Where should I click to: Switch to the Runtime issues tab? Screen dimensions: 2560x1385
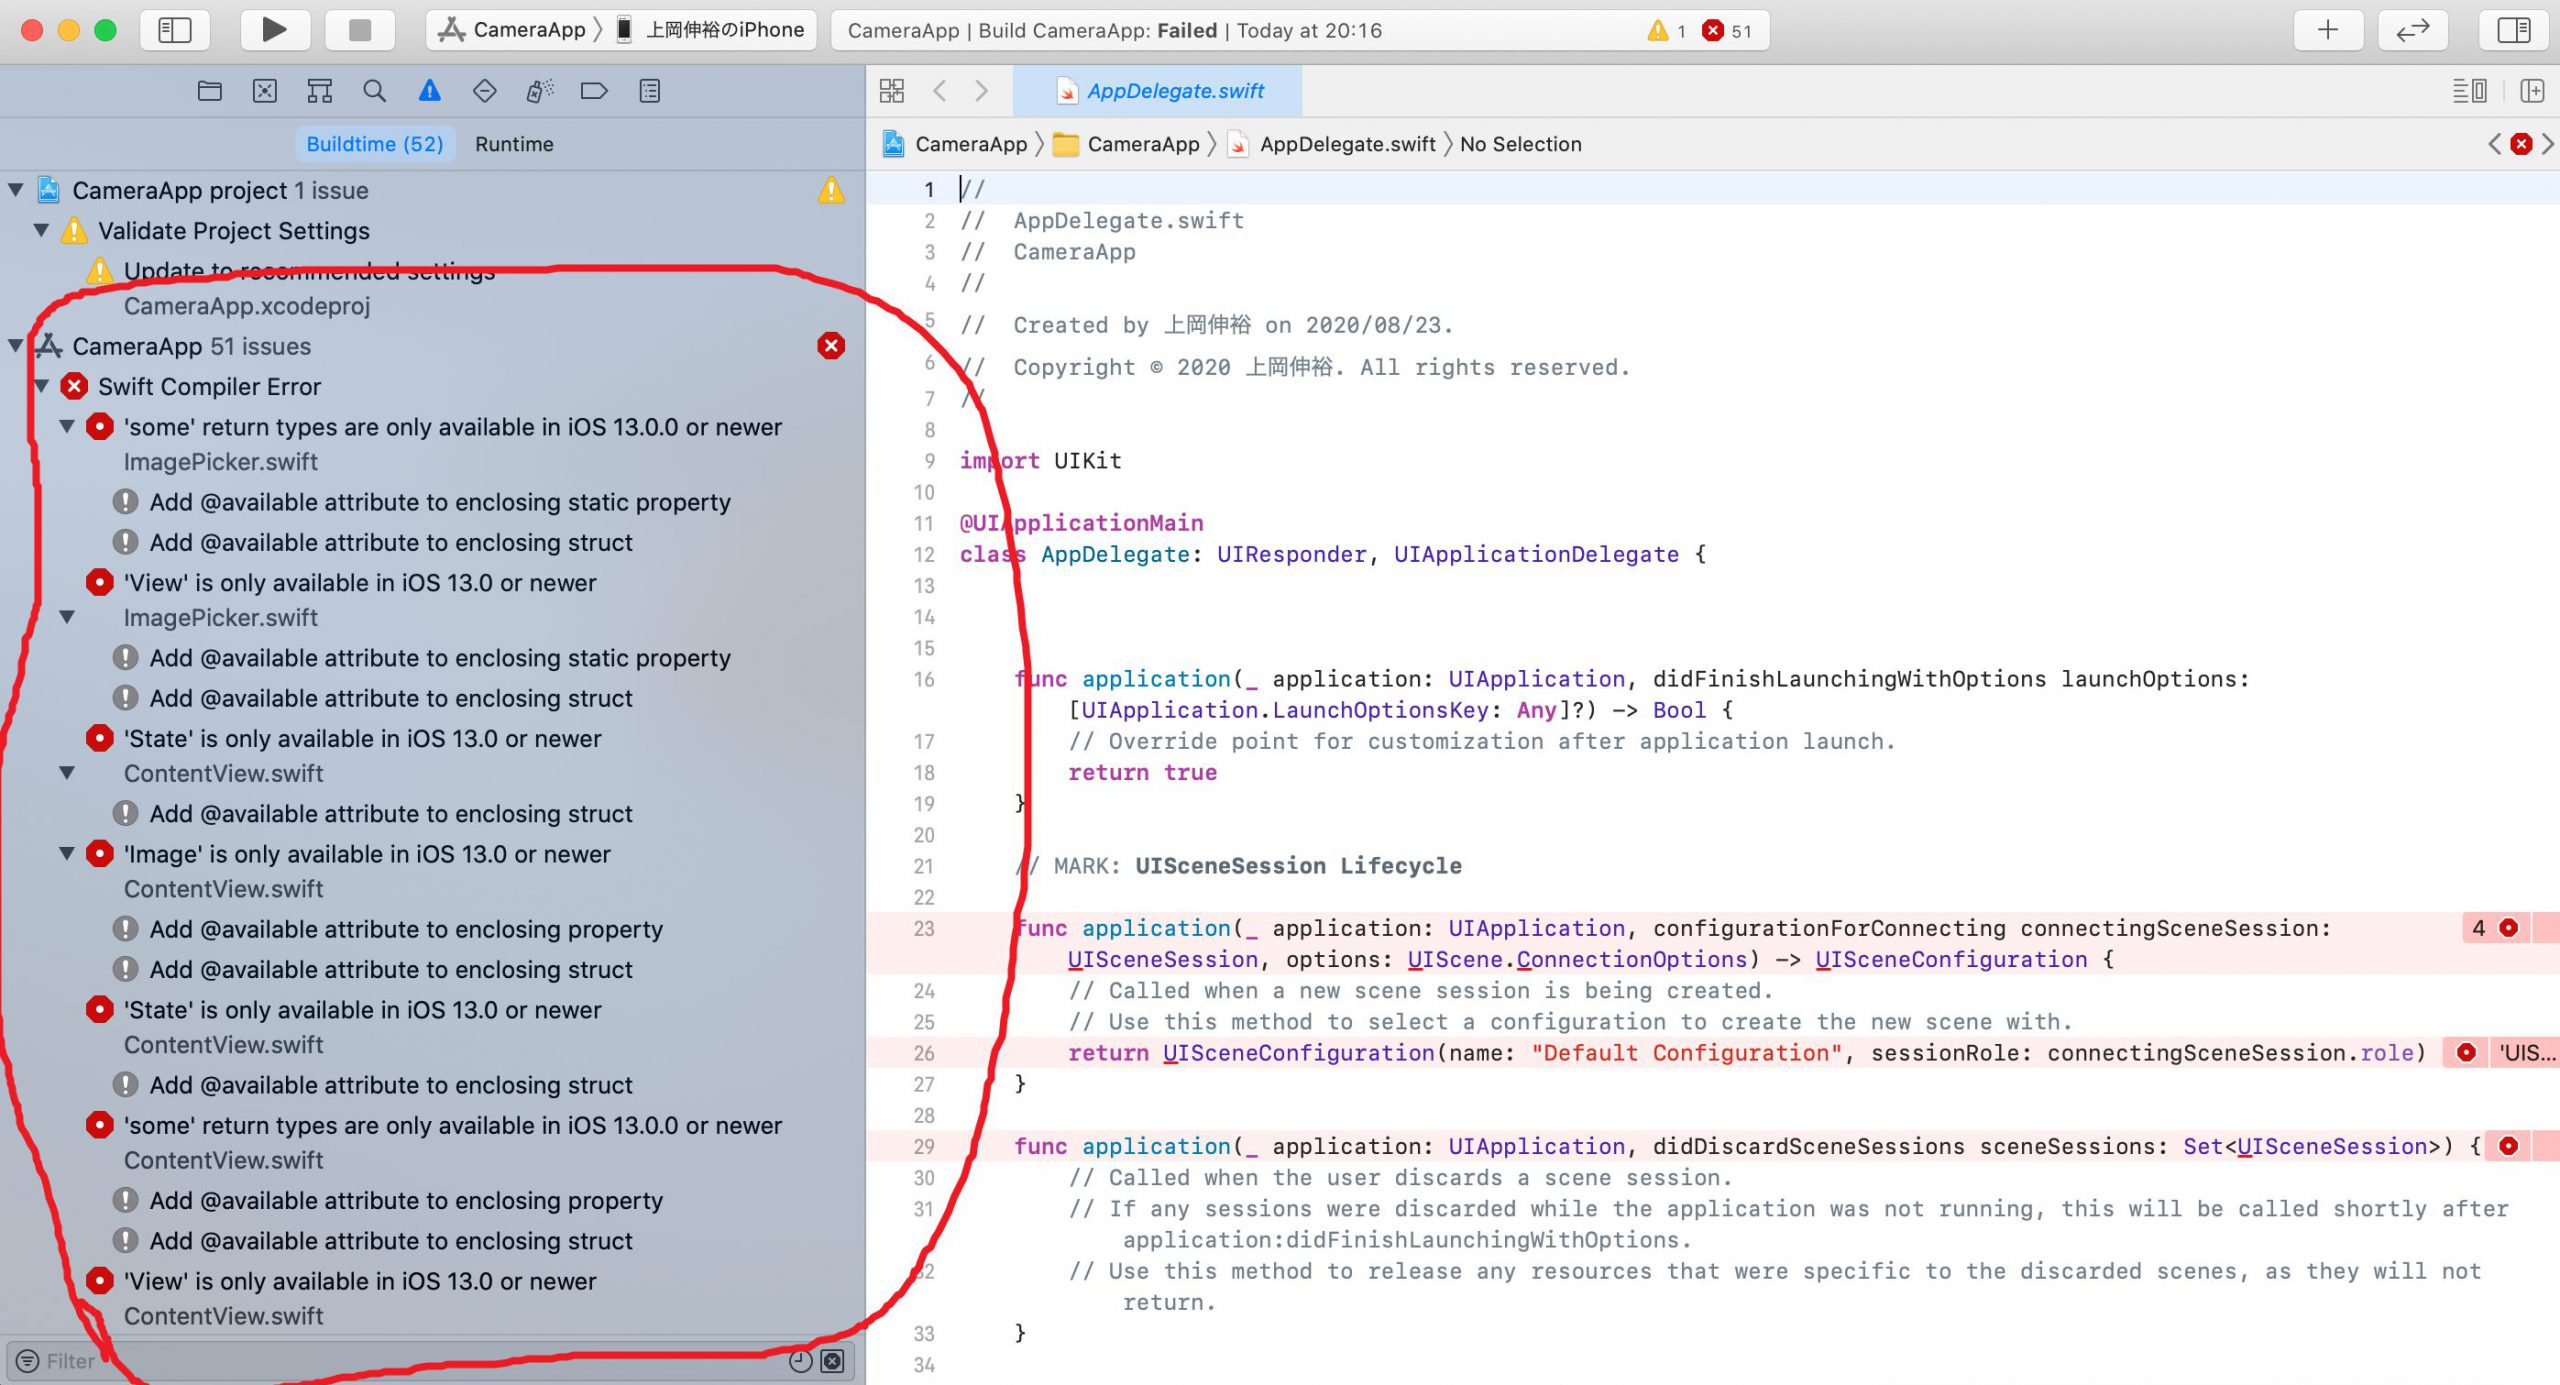514,144
